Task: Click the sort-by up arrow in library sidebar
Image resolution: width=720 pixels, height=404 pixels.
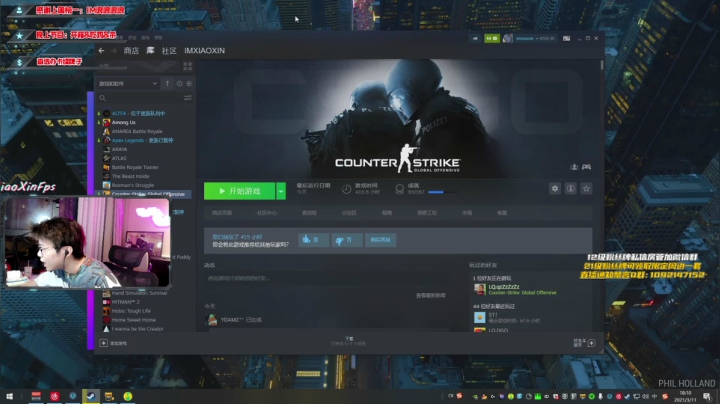Action: point(167,84)
